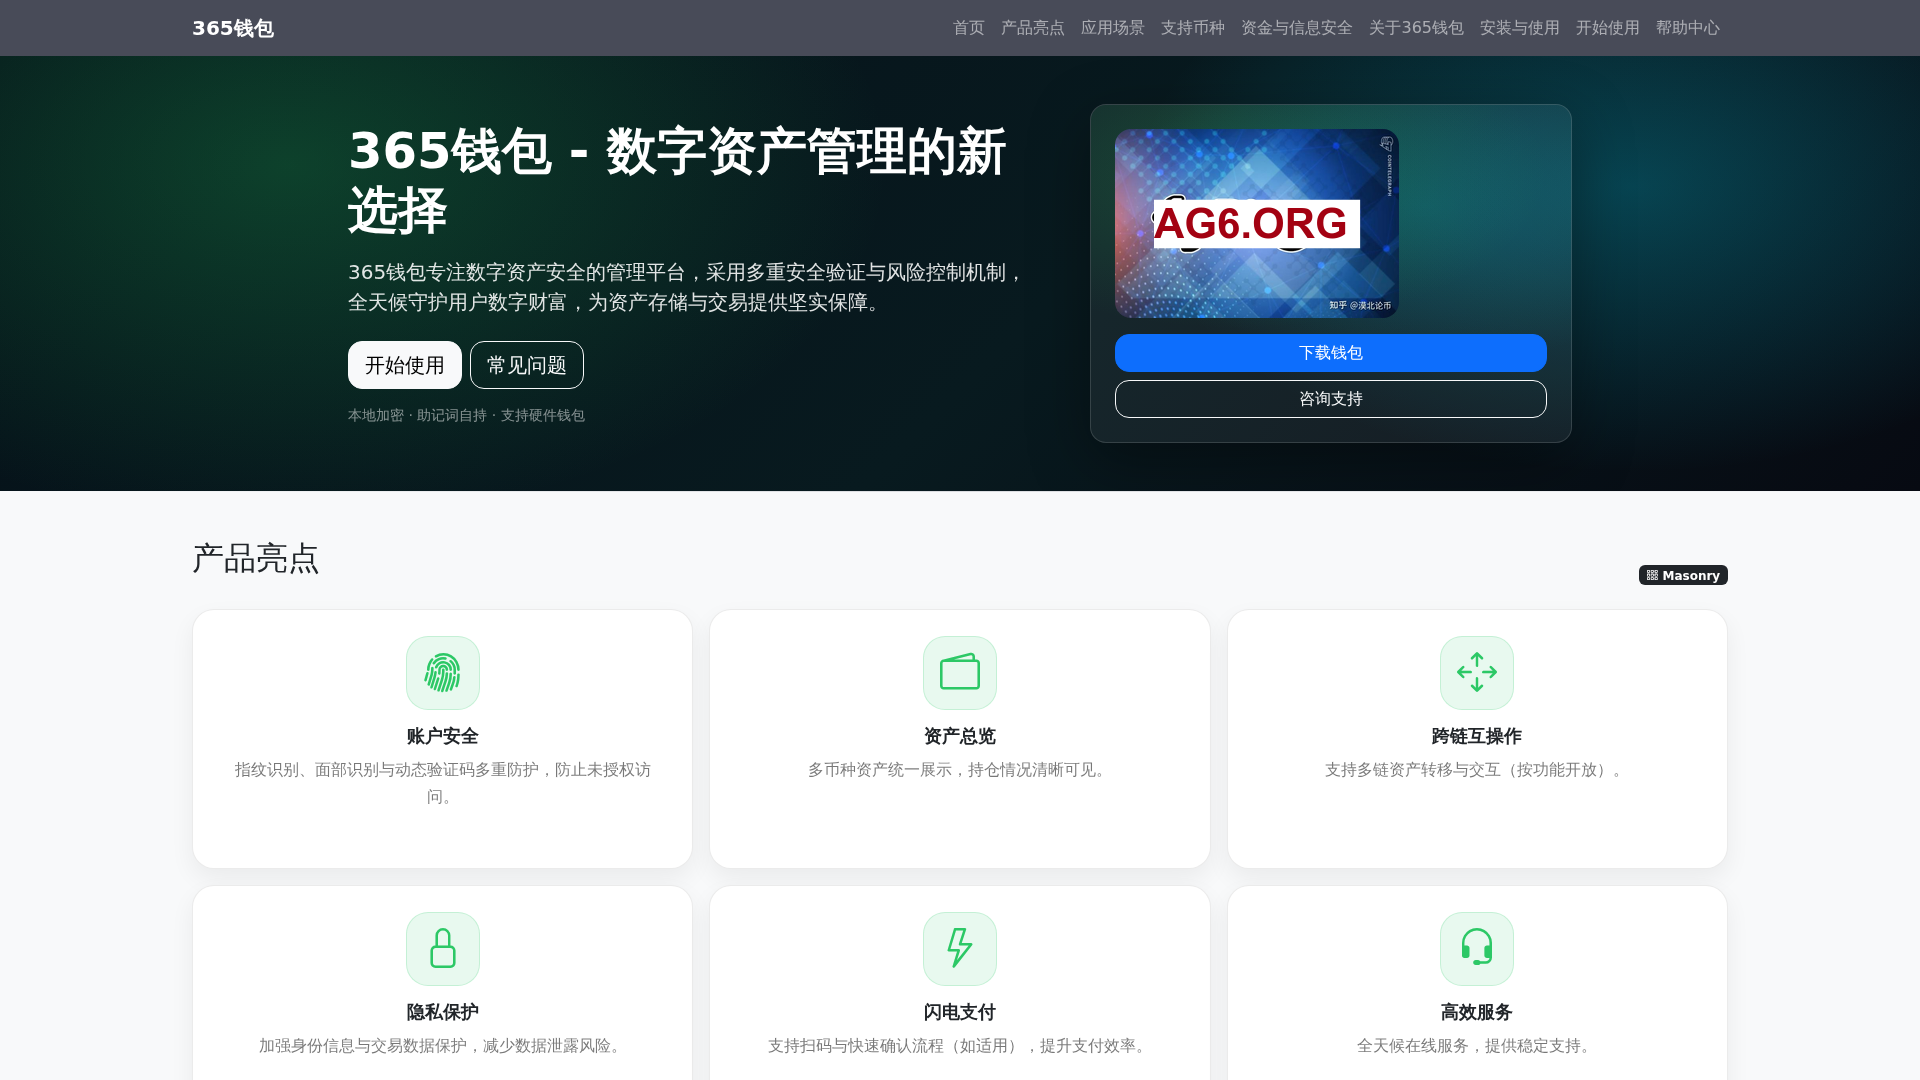The image size is (1920, 1080).
Task: Open the 365钱包 logo link
Action: pos(233,28)
